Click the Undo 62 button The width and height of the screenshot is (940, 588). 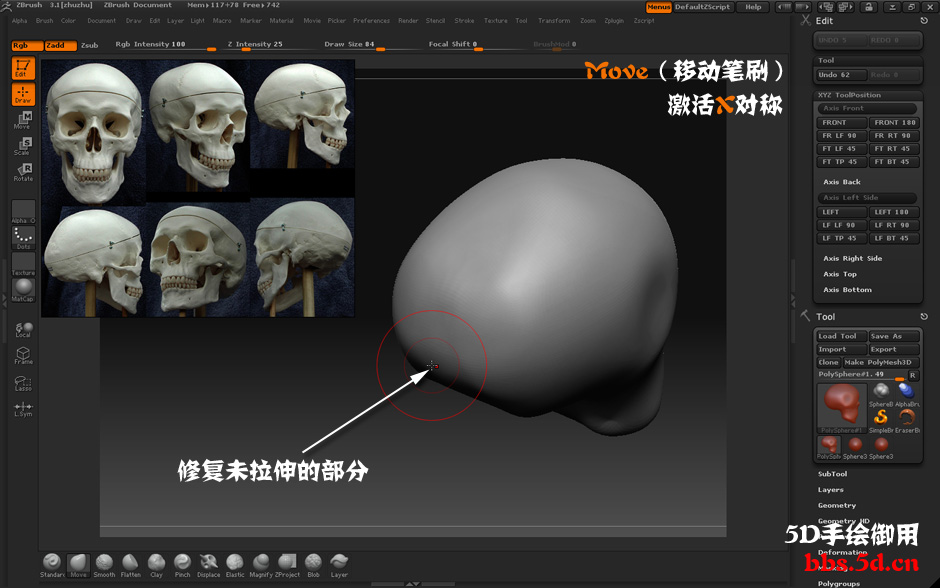point(842,75)
